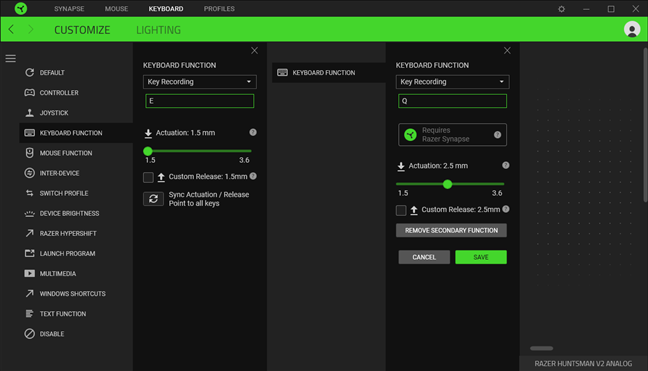Screen dimensions: 648x371
Task: Open the Customize subtab
Action: 82,30
